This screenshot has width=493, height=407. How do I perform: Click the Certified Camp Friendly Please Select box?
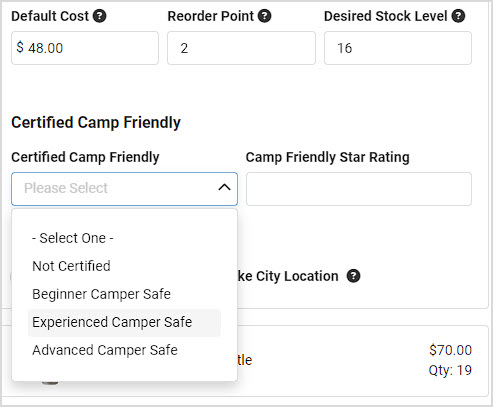click(x=124, y=189)
